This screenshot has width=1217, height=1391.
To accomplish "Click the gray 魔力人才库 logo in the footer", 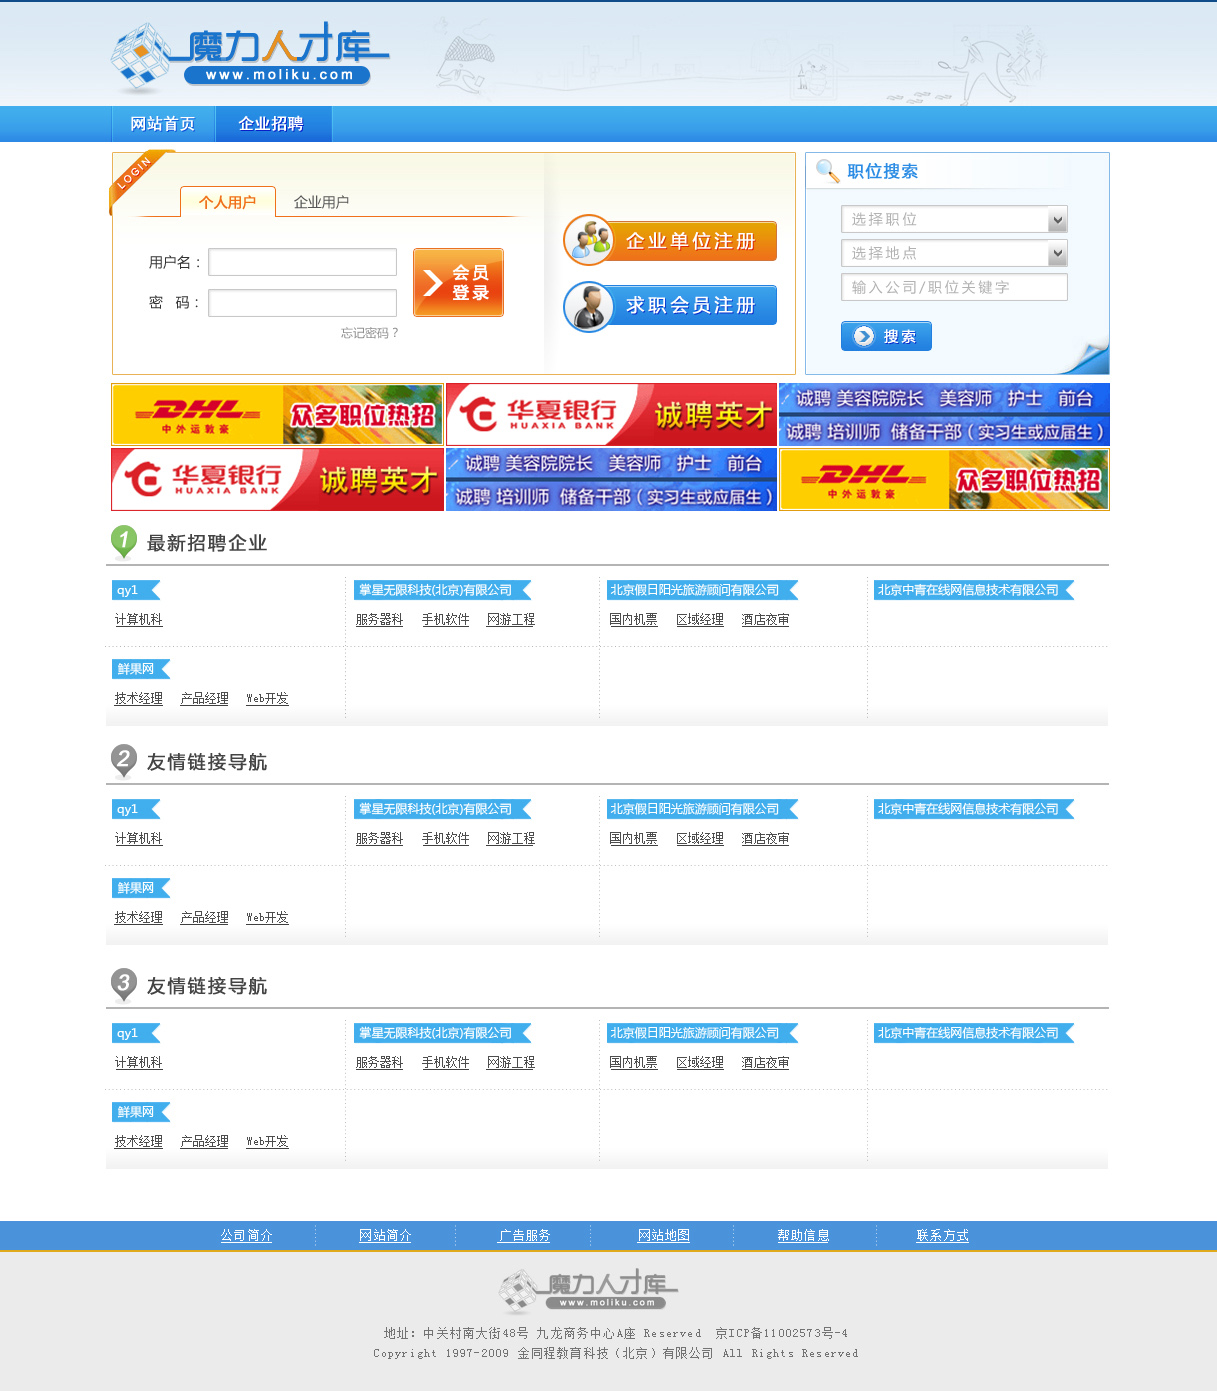I will [x=588, y=1290].
